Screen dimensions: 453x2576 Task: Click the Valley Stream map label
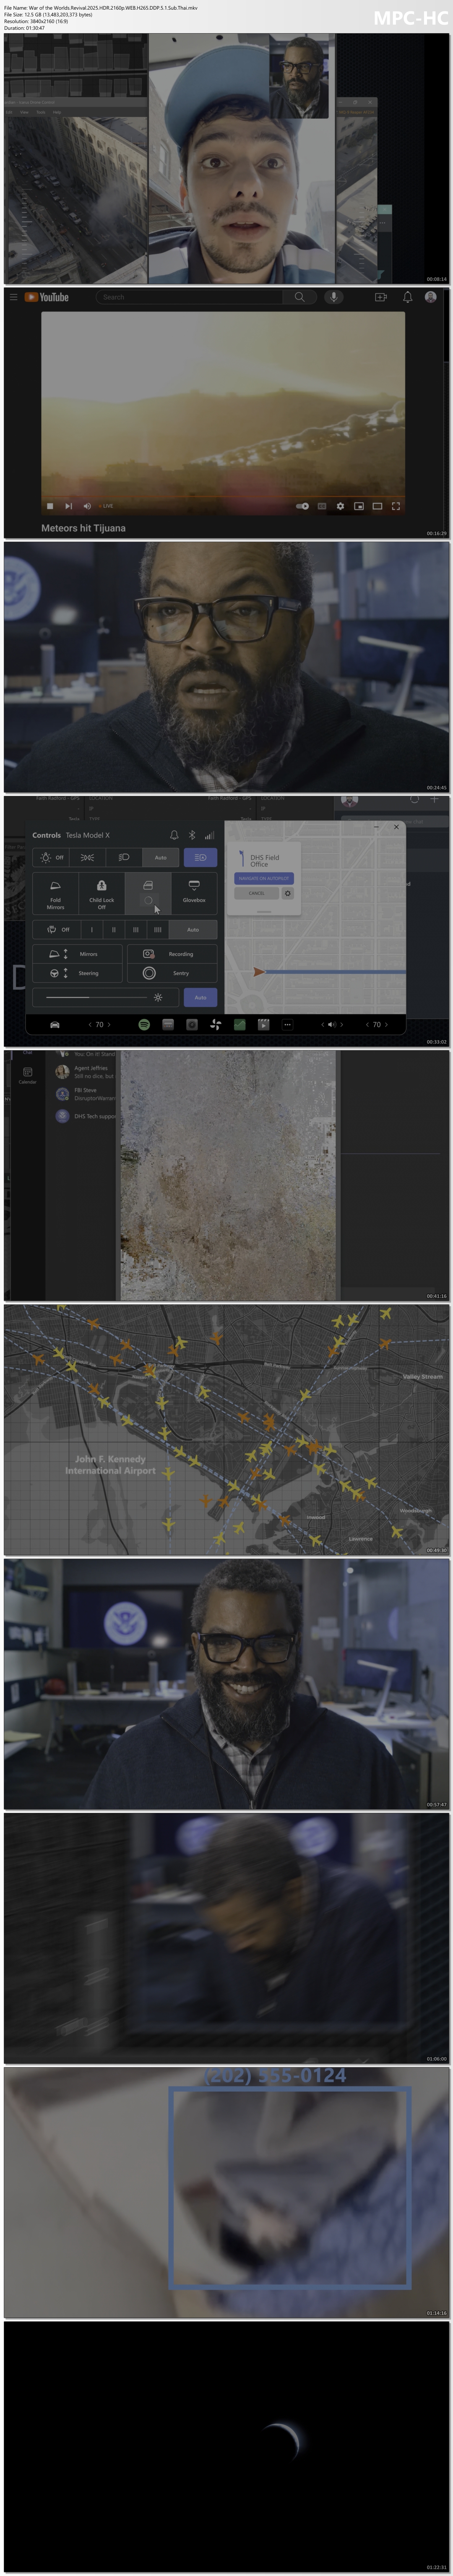point(422,1376)
